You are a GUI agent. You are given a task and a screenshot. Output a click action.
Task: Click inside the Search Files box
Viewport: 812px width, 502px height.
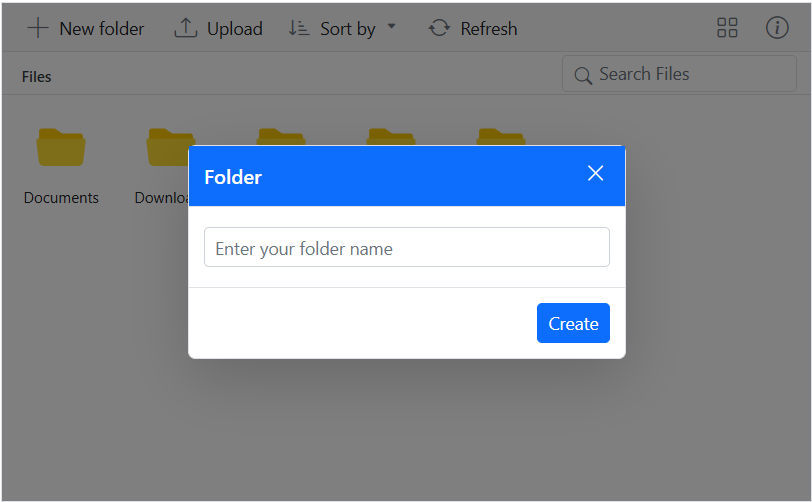click(x=680, y=74)
